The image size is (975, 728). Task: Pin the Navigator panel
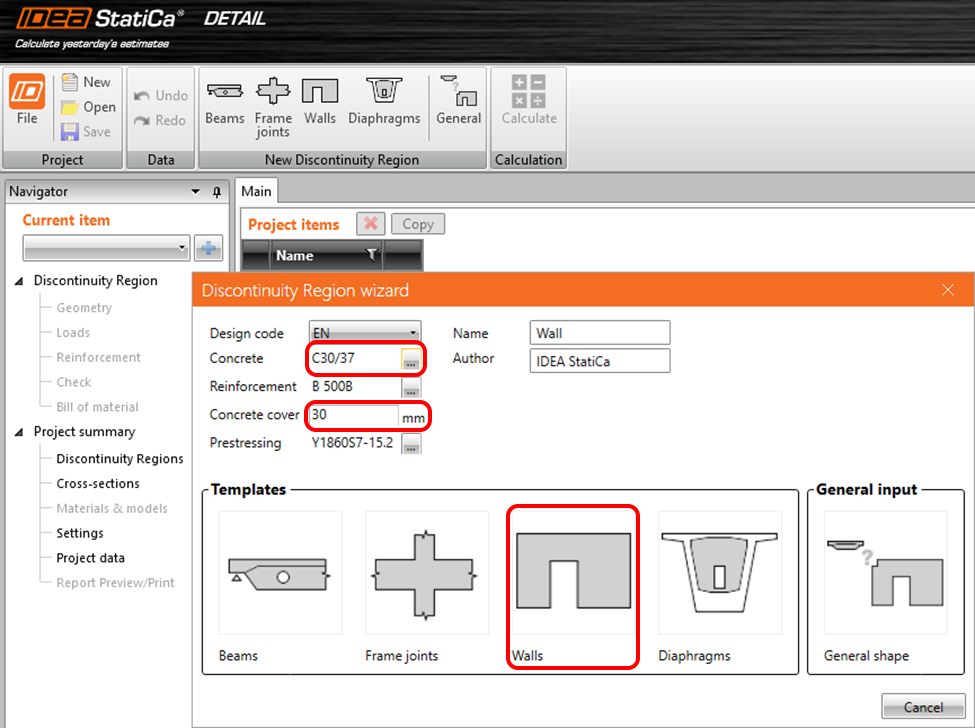point(217,192)
